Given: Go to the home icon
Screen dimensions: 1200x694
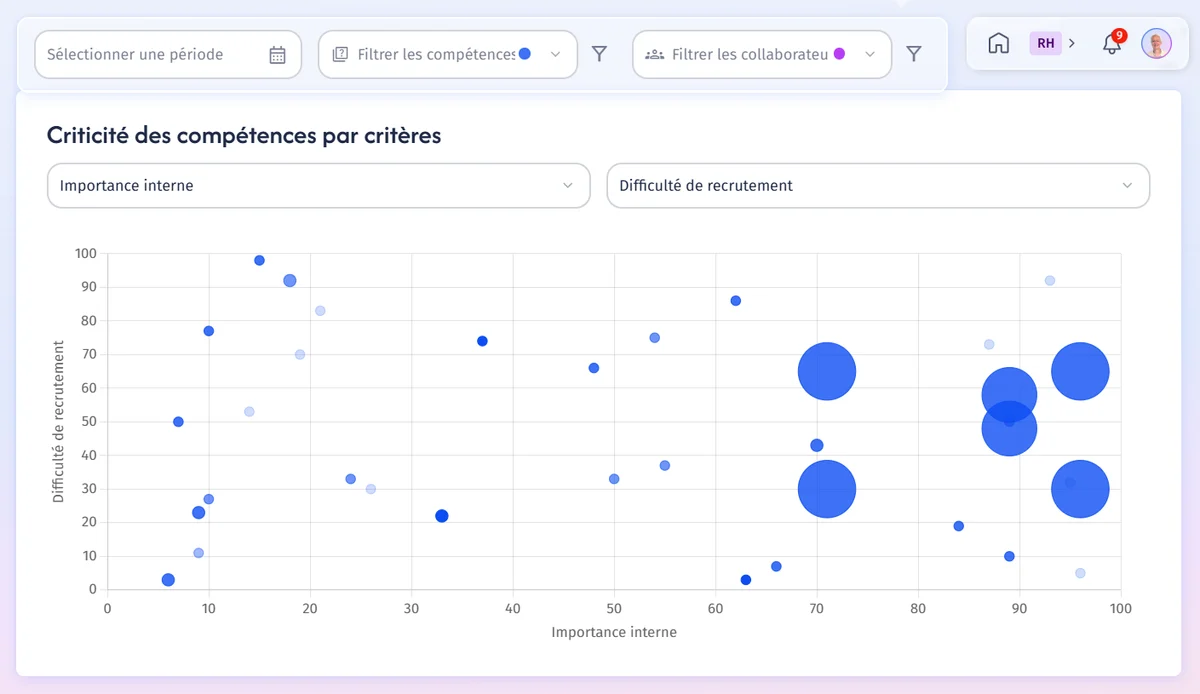Looking at the screenshot, I should [x=998, y=43].
